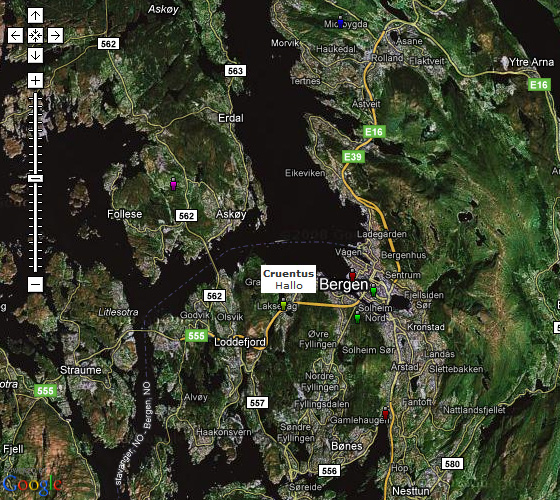Click the 562 road shield near Godvik
The image size is (560, 500).
click(x=214, y=296)
